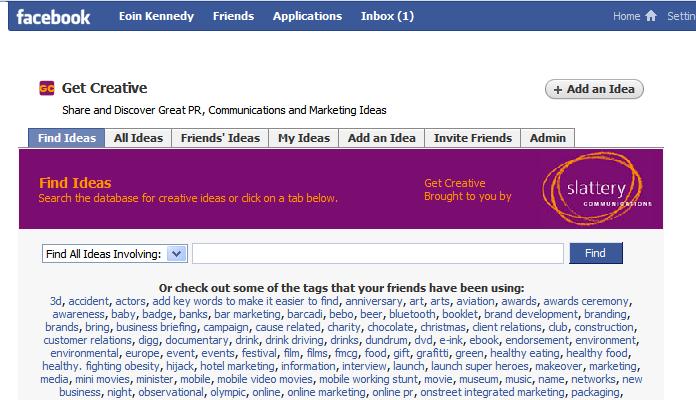696x400 pixels.
Task: Click the mobile working stunt tag
Action: pos(368,379)
